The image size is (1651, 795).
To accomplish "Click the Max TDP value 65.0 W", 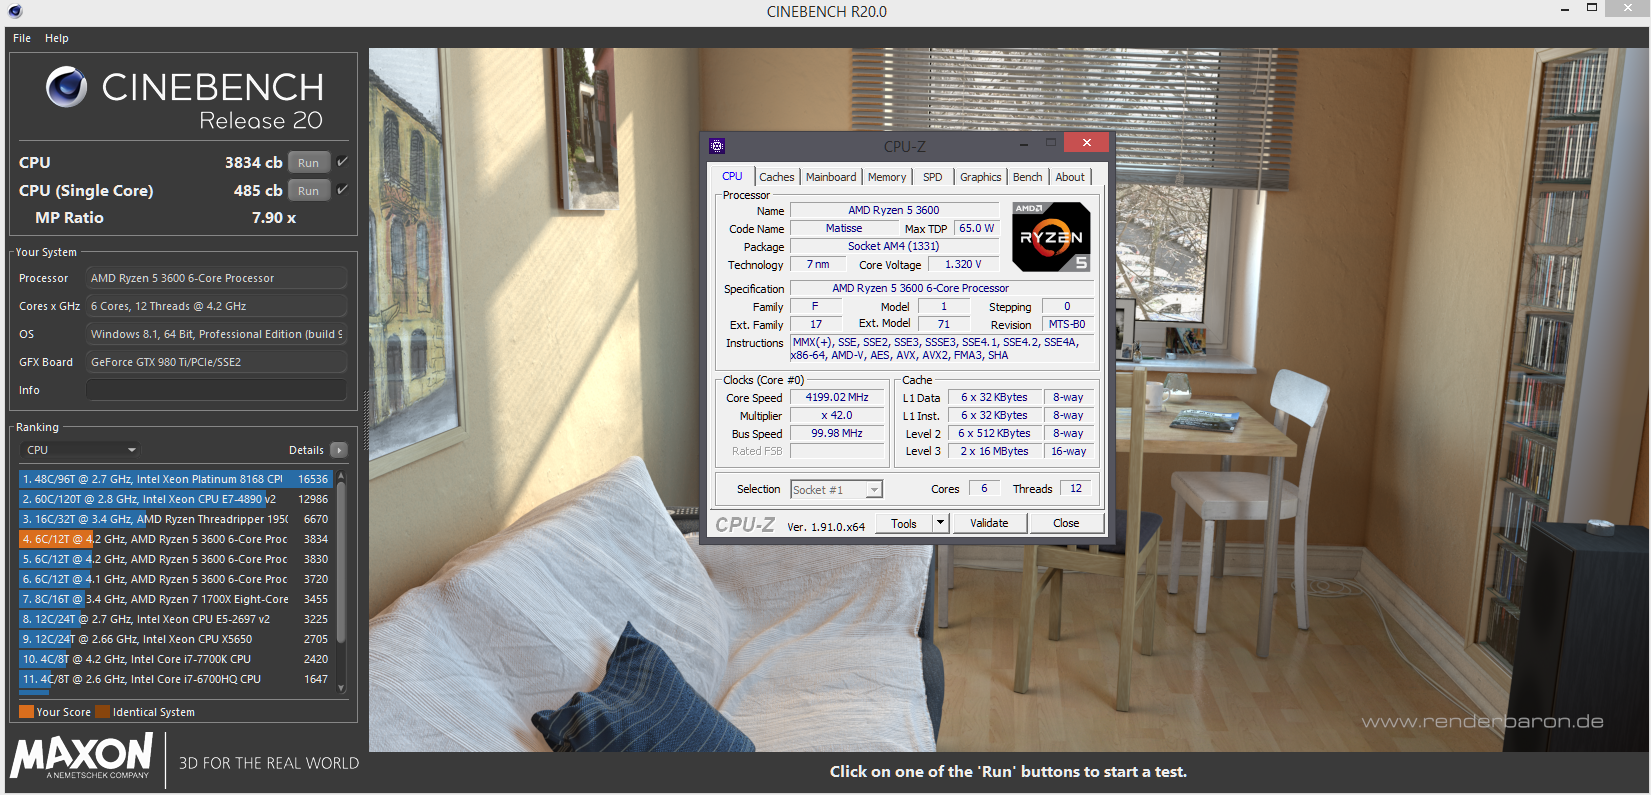I will [976, 228].
